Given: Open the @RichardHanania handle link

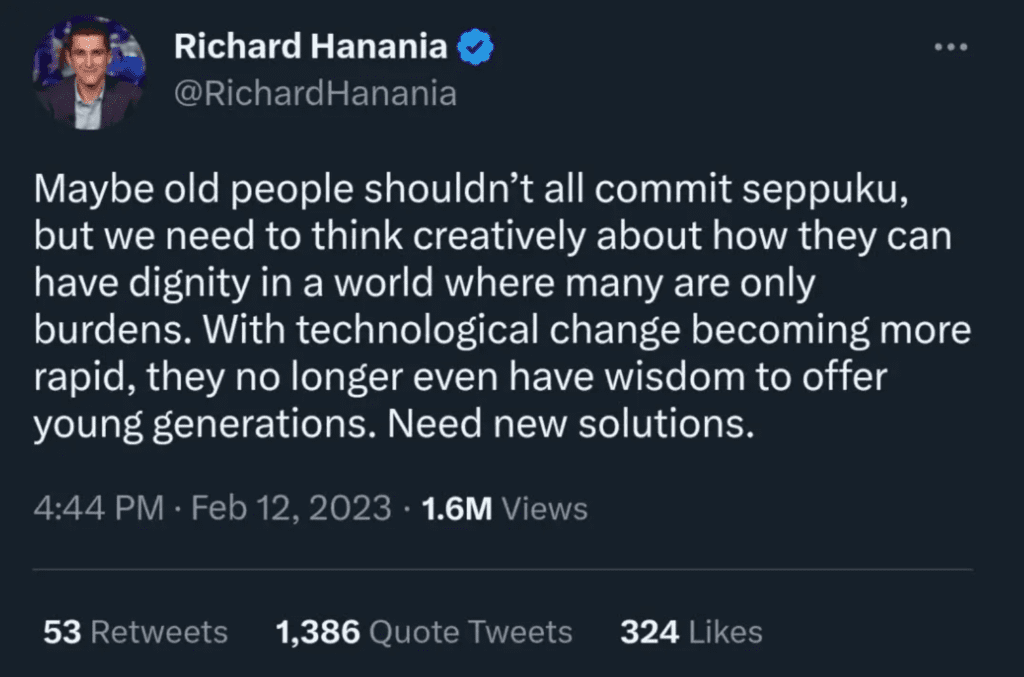Looking at the screenshot, I should coord(315,93).
